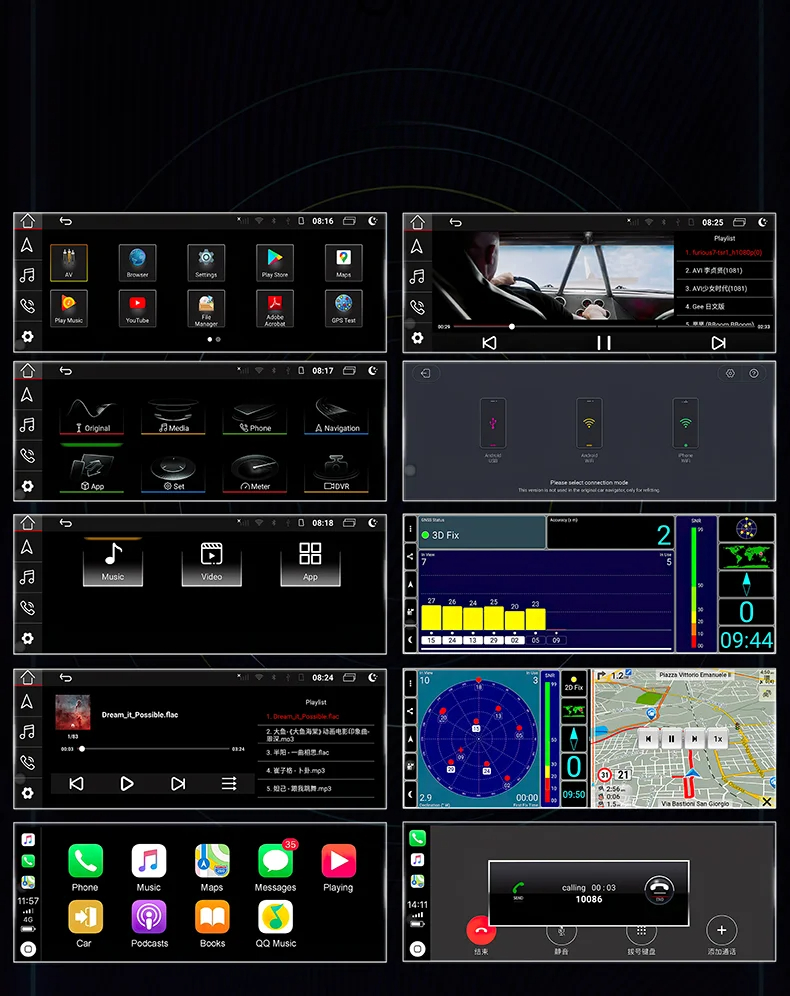Hang up via END icon in the calling popup
The width and height of the screenshot is (790, 996).
[x=659, y=889]
